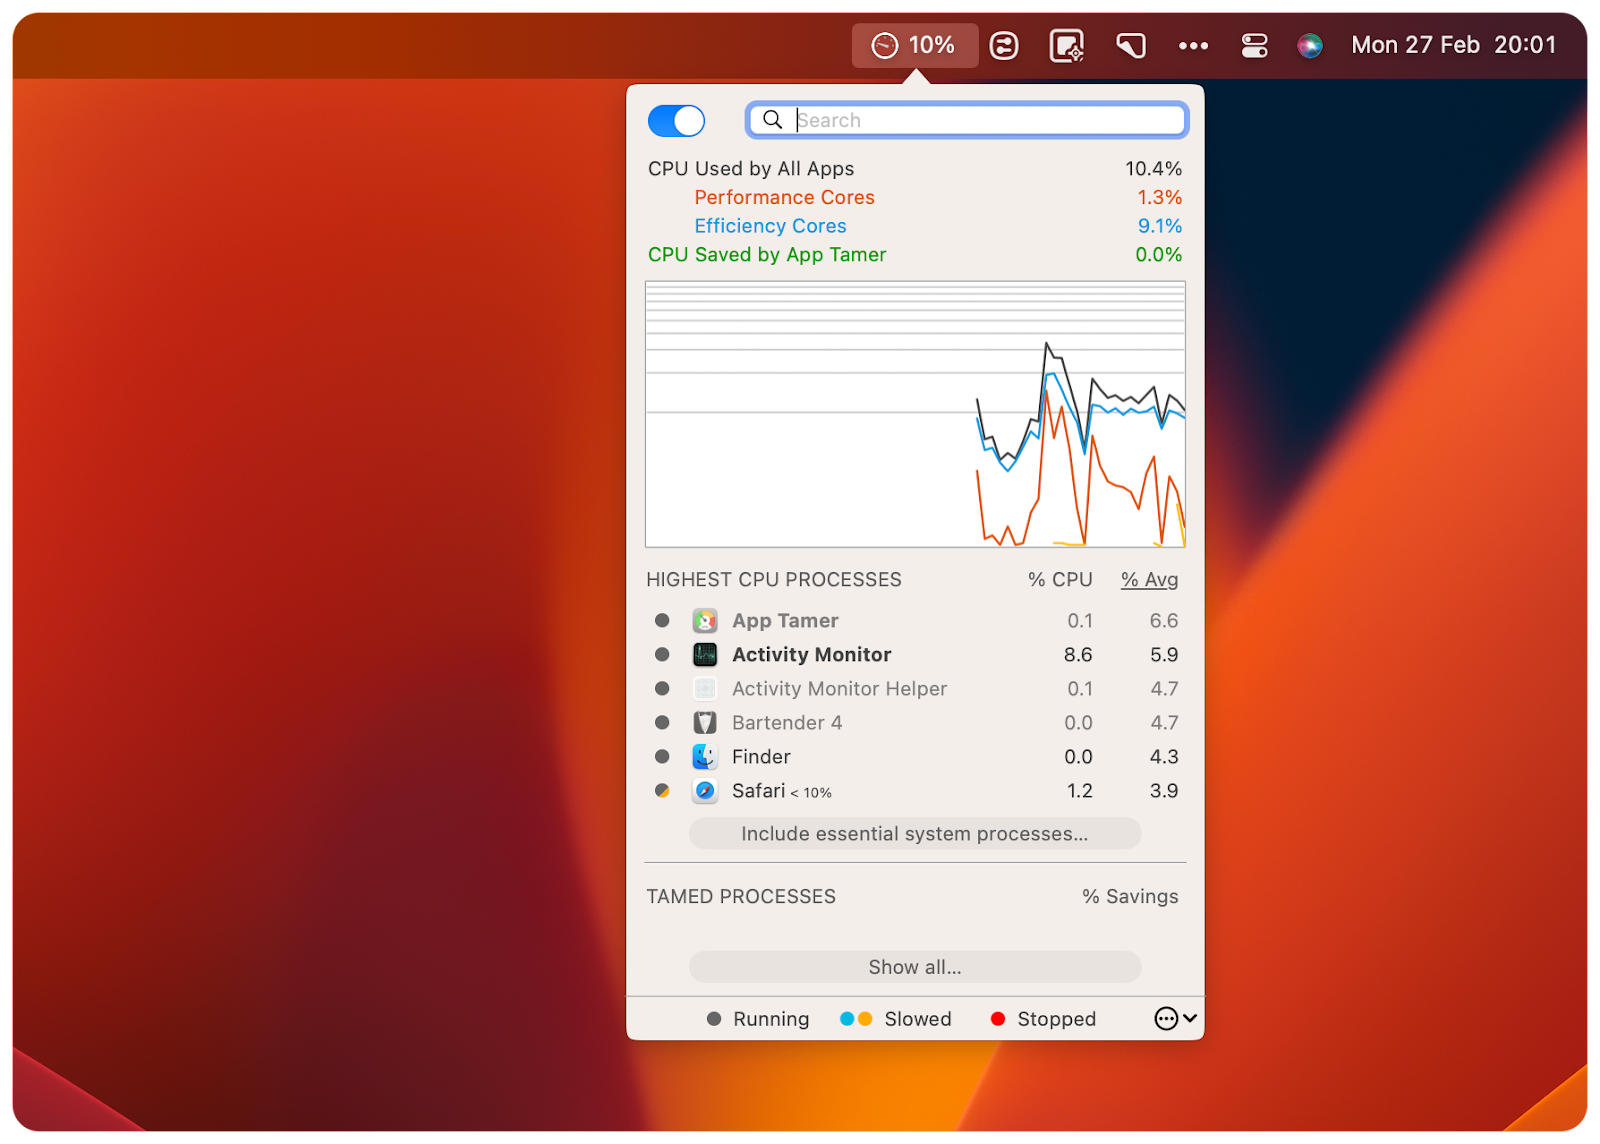
Task: Click Safari's slowed status indicator dot
Action: coord(662,790)
